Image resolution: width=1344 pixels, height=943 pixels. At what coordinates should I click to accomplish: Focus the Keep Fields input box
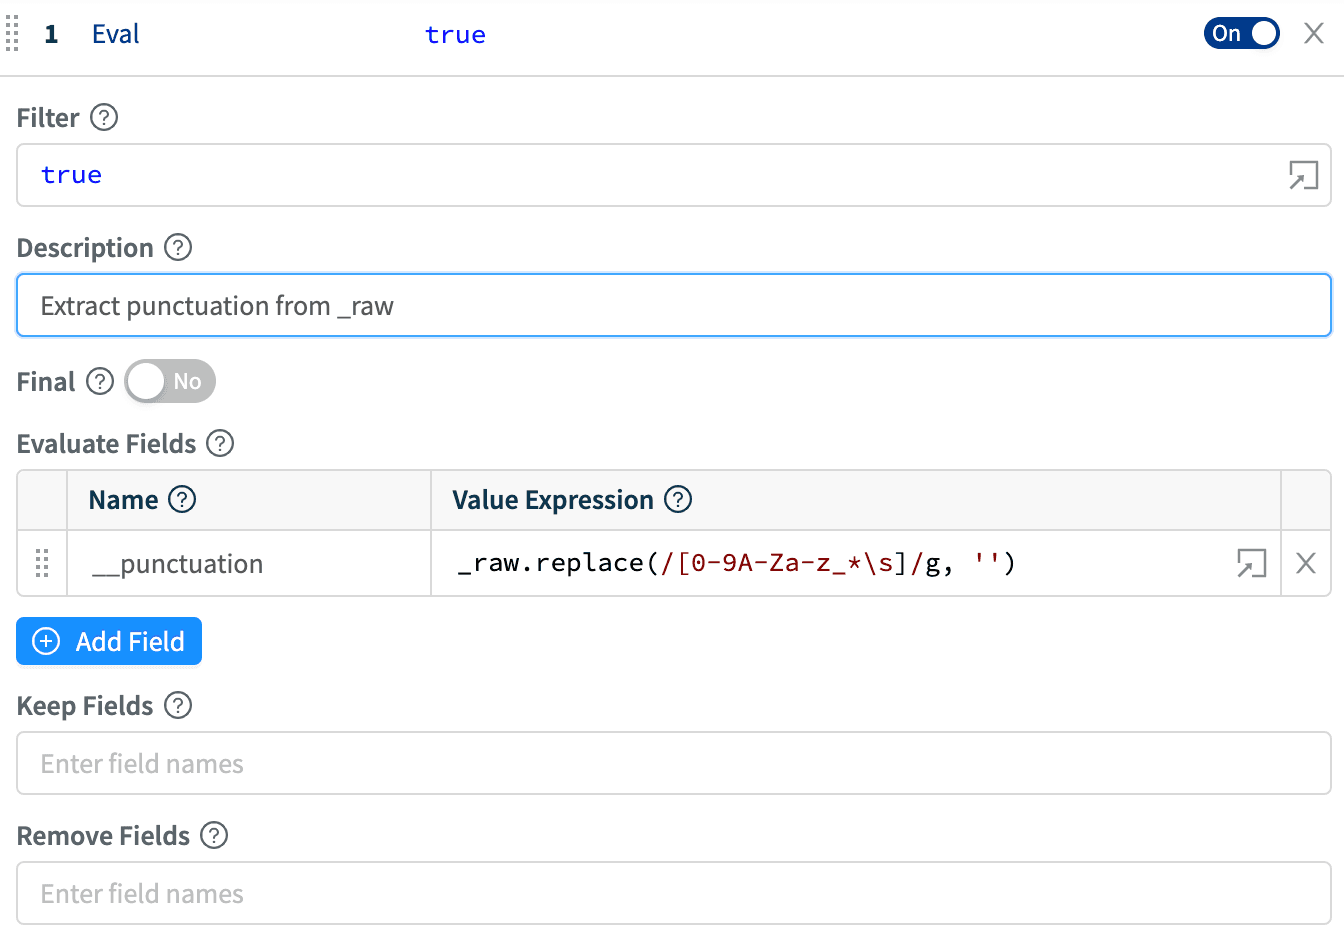pyautogui.click(x=673, y=764)
